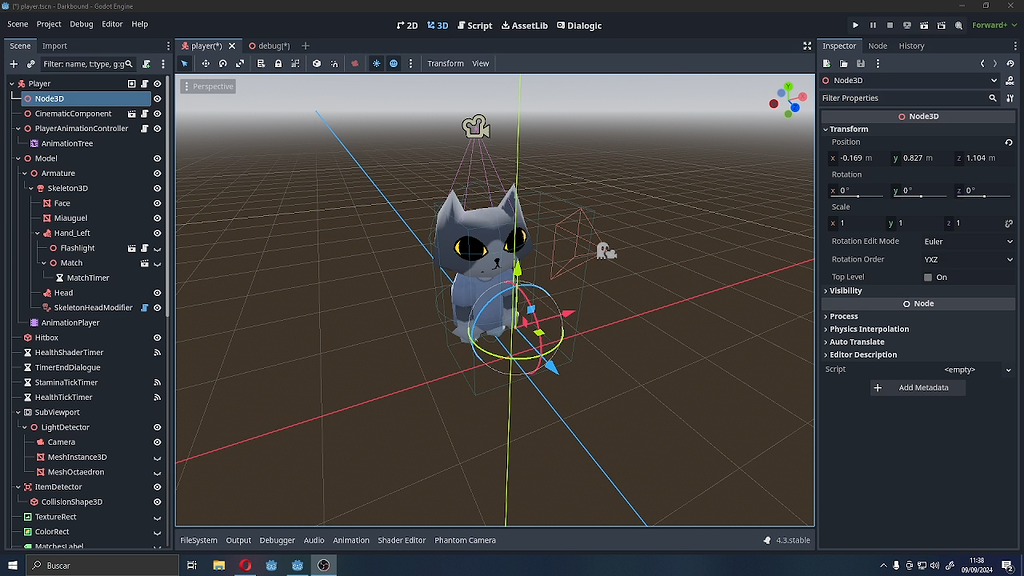Open Phantom Camera bottom panel

[x=465, y=540]
